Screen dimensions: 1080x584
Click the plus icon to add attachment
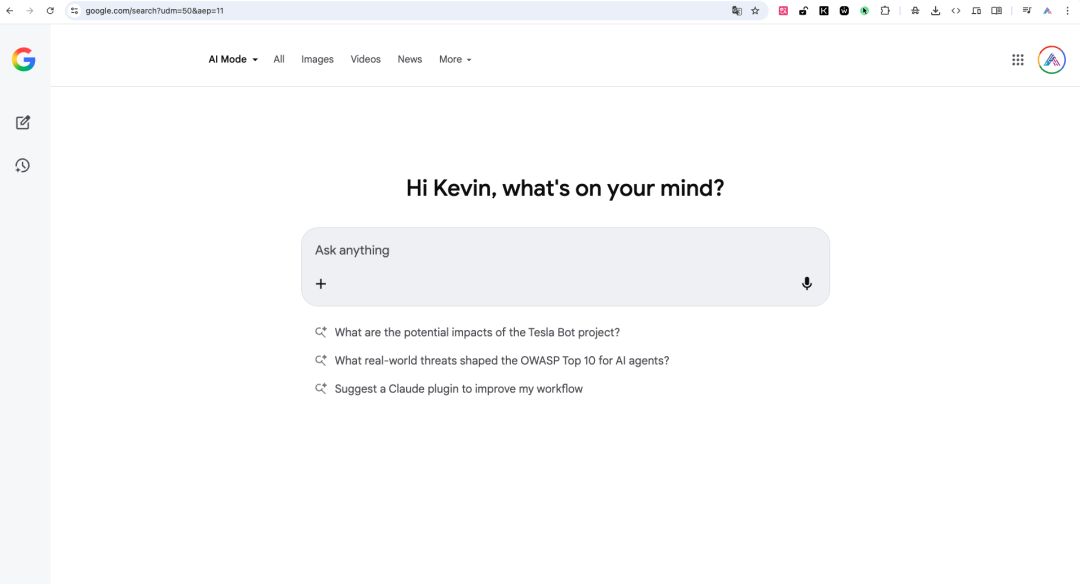point(321,284)
